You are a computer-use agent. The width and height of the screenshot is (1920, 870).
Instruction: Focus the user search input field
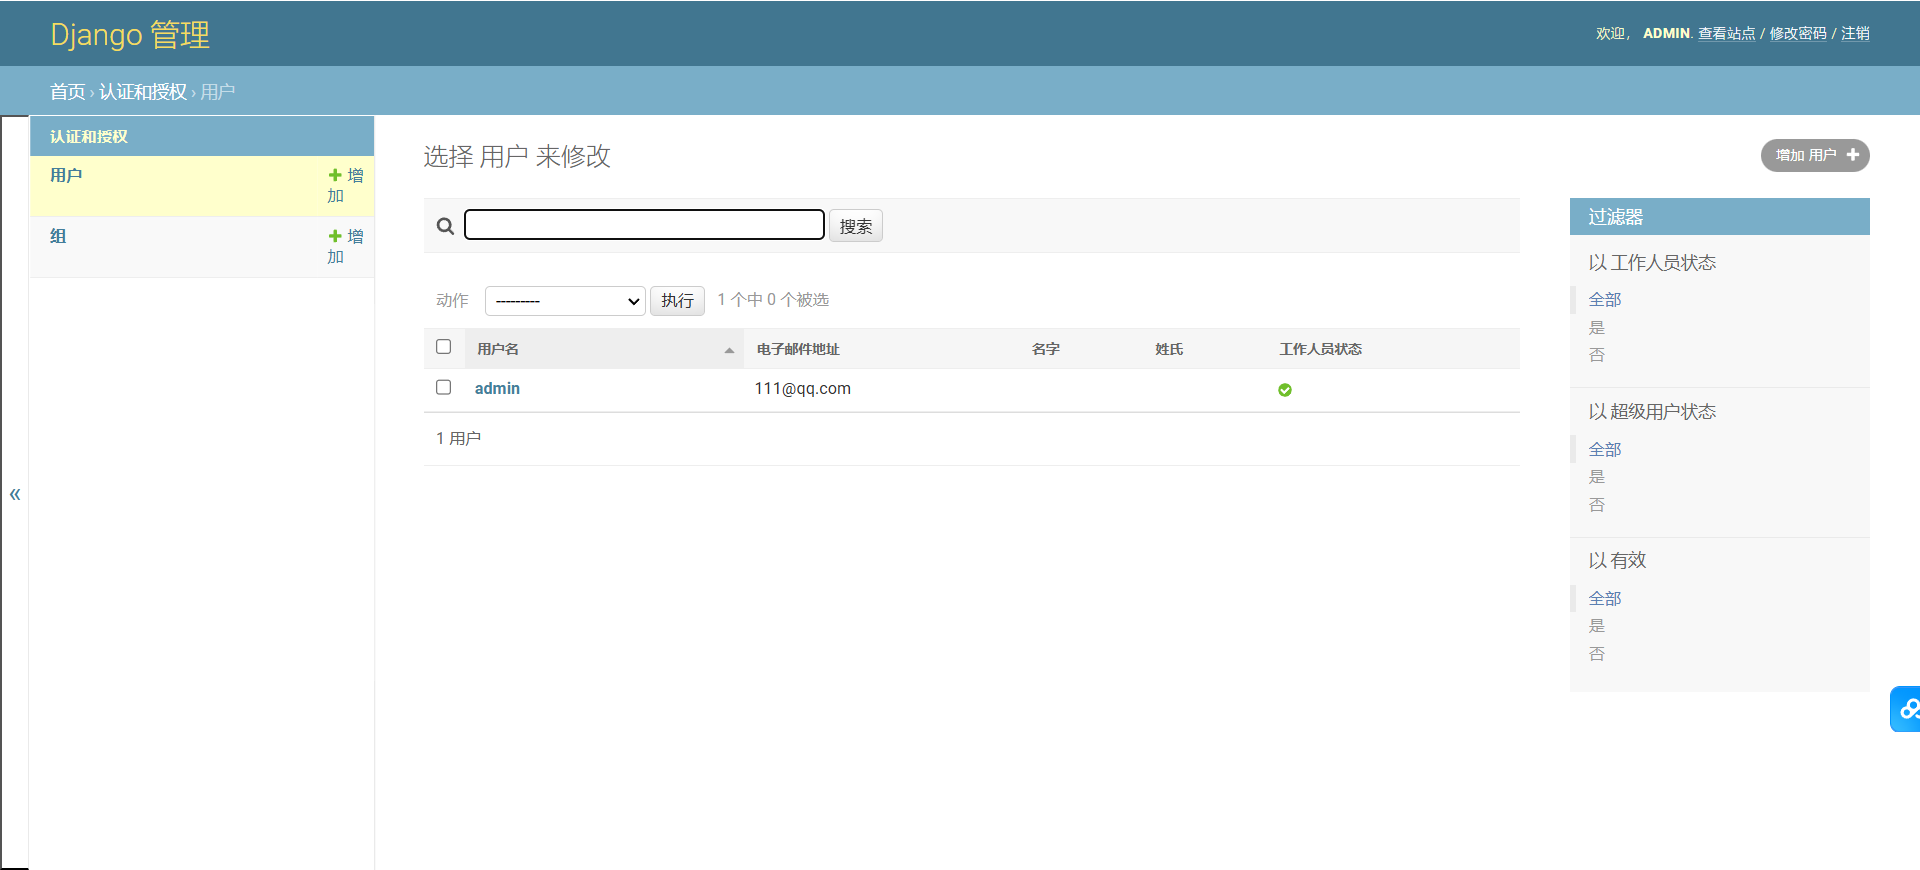point(644,225)
